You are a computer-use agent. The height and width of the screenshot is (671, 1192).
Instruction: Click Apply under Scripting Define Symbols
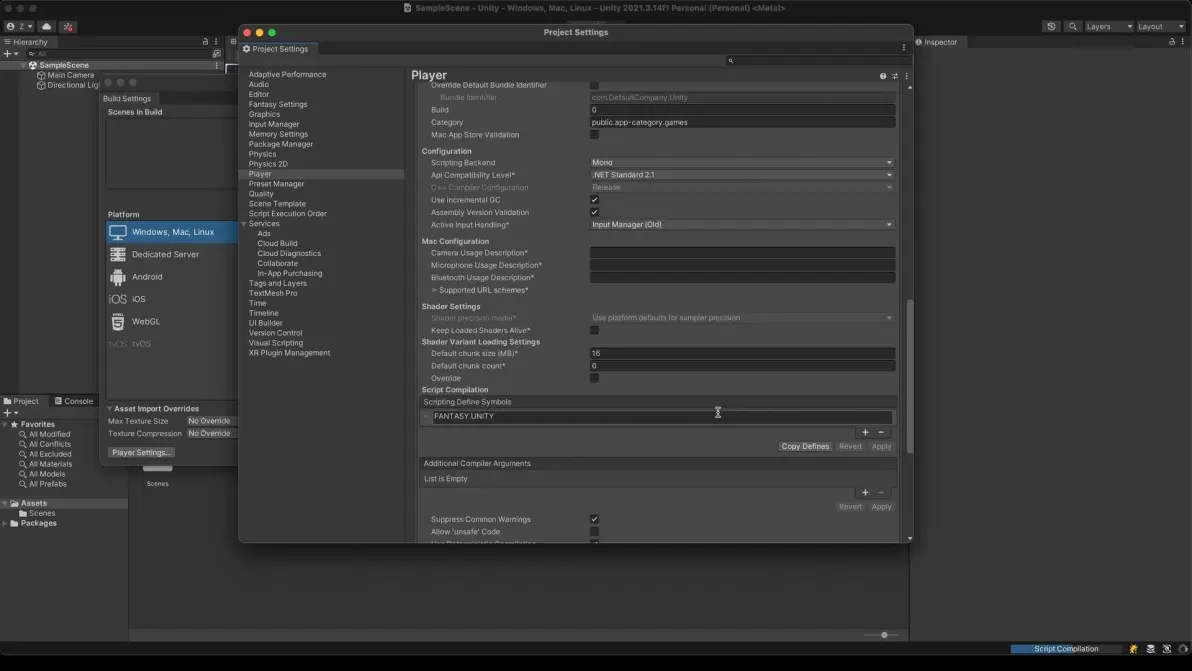point(881,447)
